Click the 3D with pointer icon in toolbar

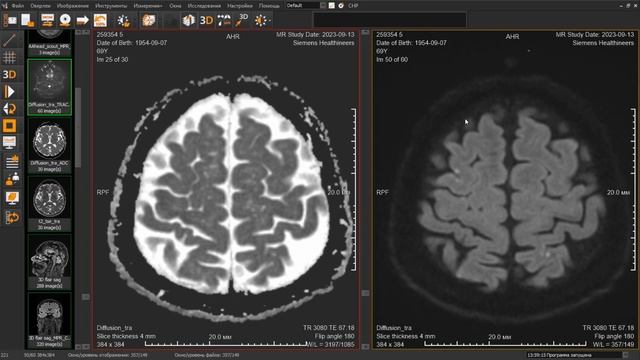pyautogui.click(x=242, y=20)
